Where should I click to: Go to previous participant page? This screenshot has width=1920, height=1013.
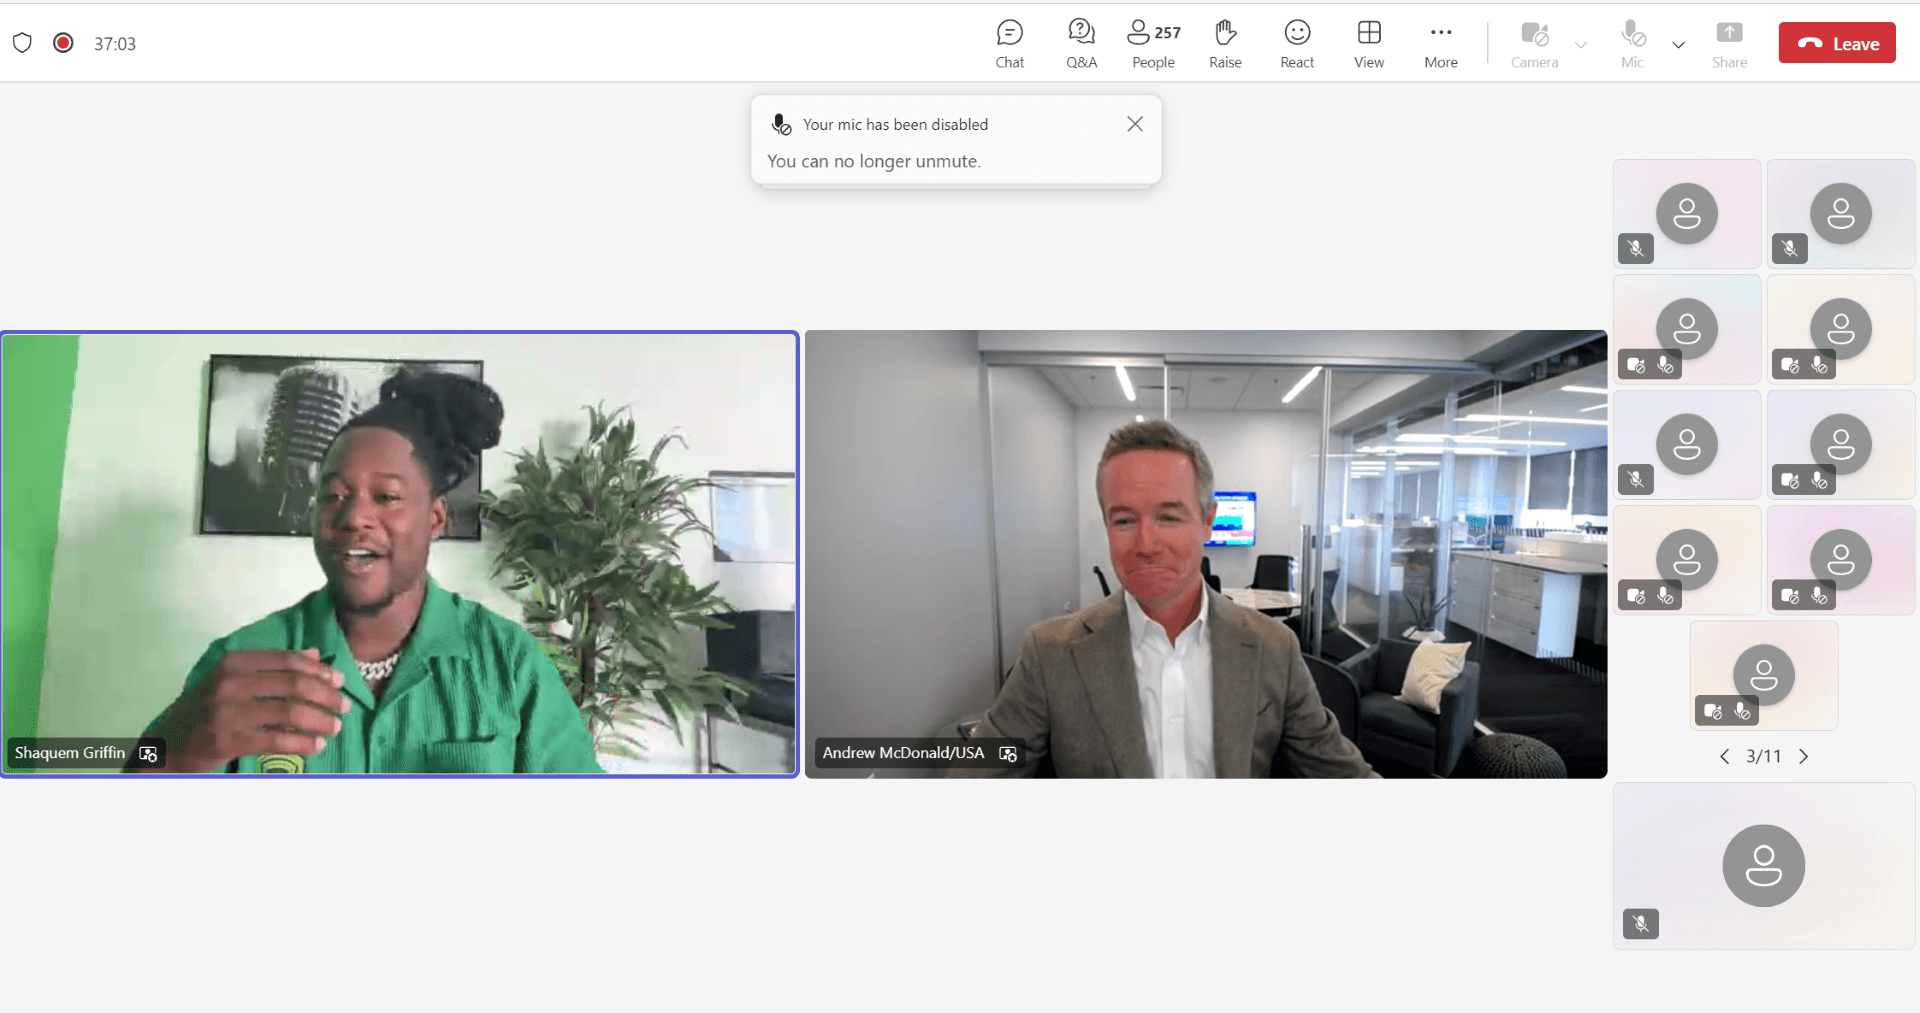[x=1724, y=757]
